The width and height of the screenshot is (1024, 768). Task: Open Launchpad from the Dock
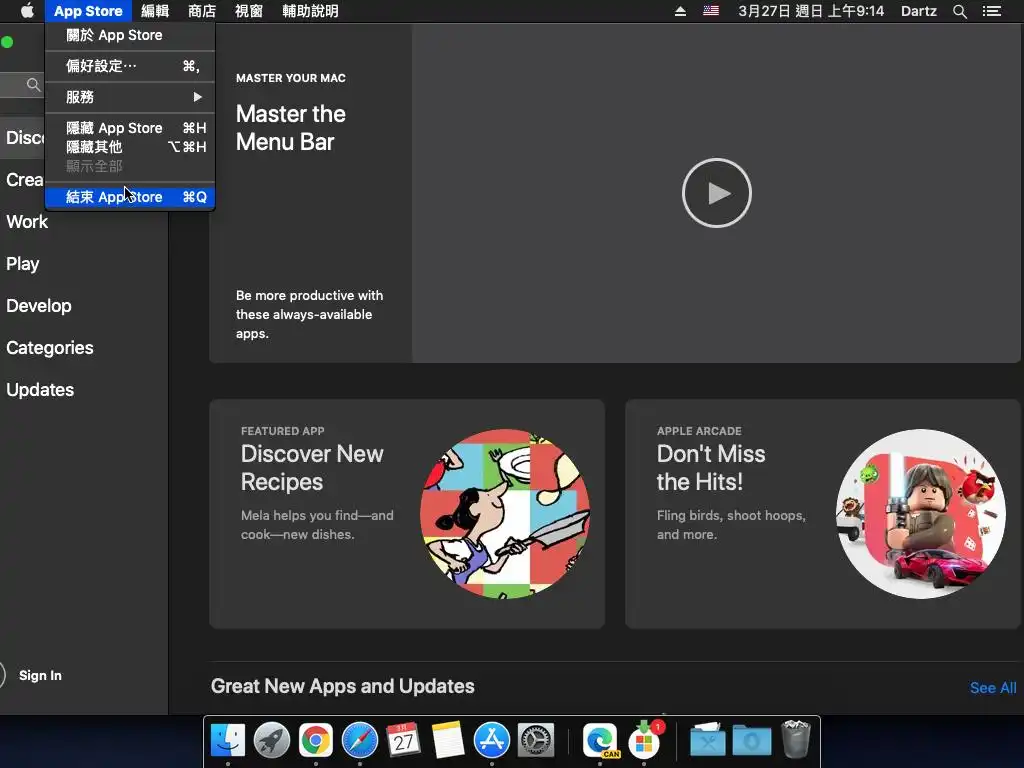point(272,741)
